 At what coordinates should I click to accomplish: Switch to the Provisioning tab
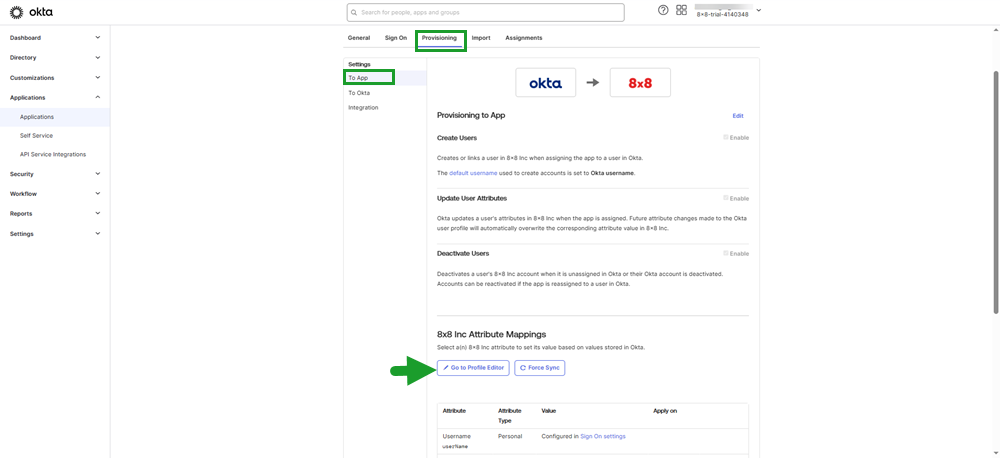click(439, 38)
